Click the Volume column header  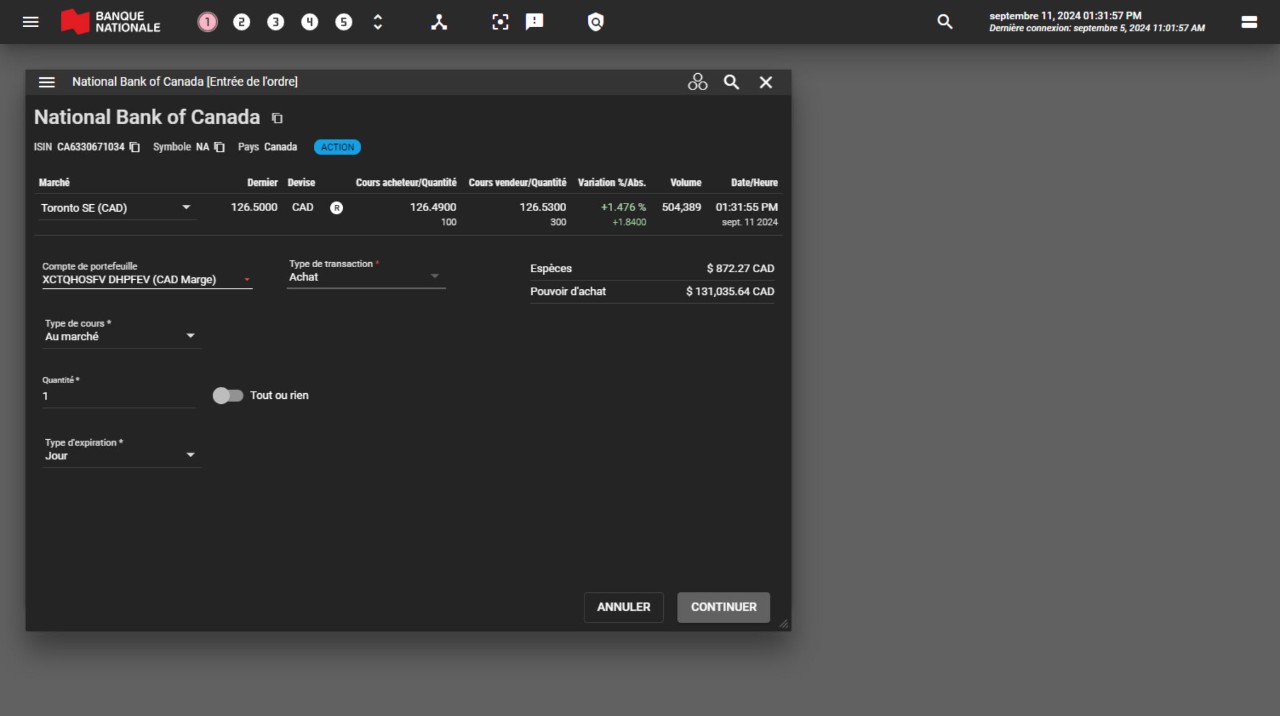(x=686, y=183)
